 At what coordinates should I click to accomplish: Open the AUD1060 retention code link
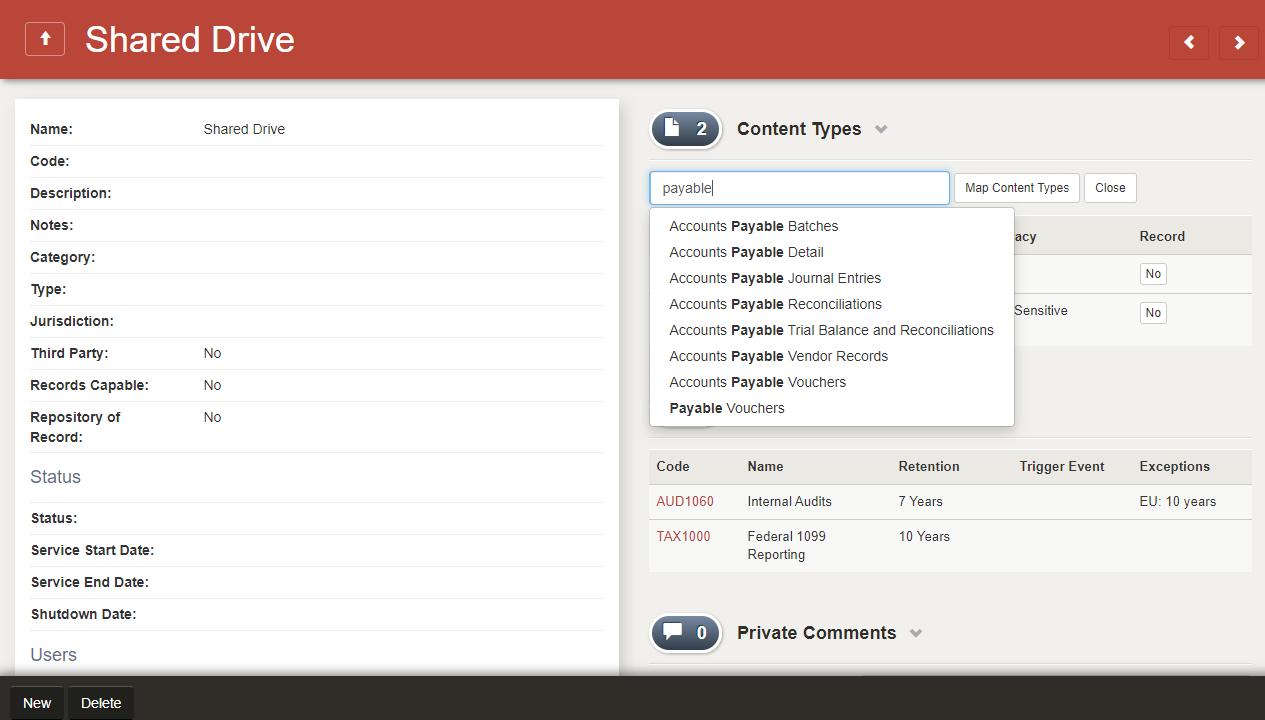(685, 501)
